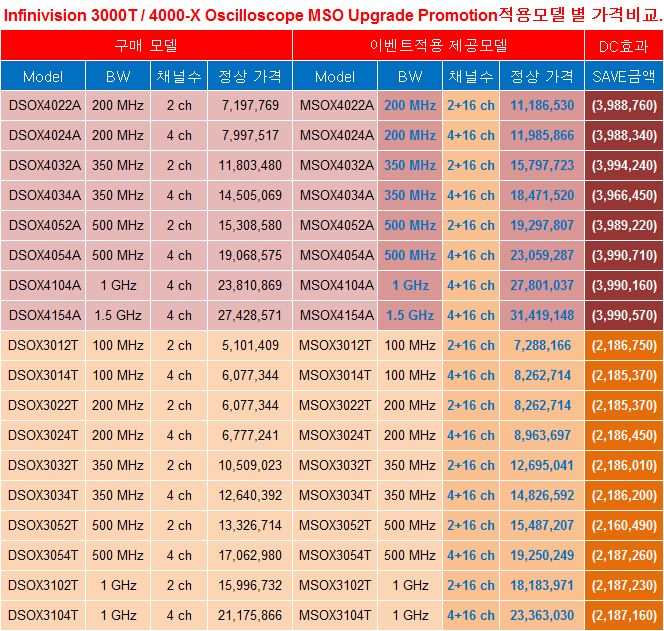Click the DSOX3054T model cell
Screen dimensions: 664x631
pos(43,556)
